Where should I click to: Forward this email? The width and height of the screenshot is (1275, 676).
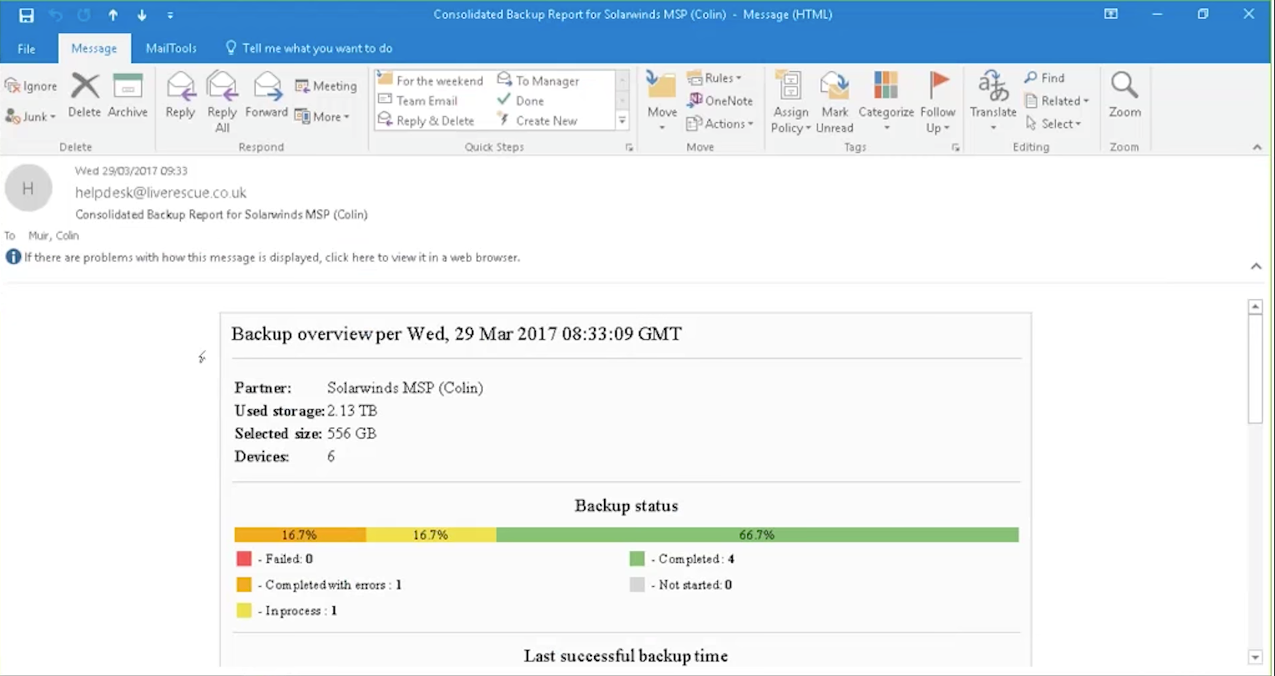point(267,97)
